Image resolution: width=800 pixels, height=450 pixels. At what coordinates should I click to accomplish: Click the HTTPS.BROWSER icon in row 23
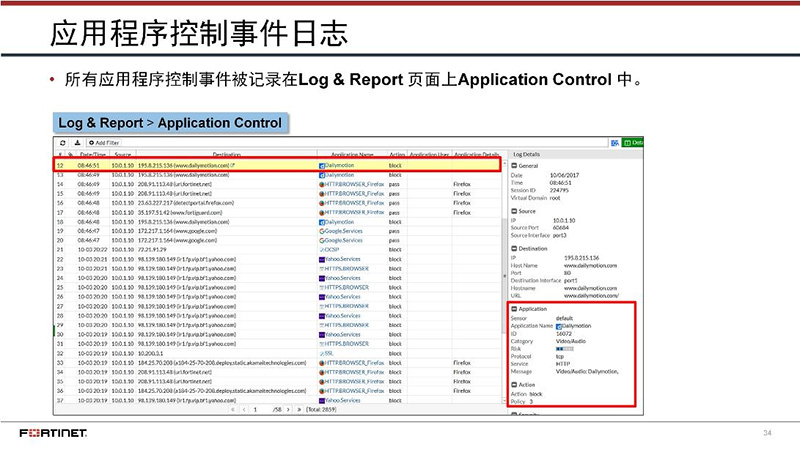[322, 269]
